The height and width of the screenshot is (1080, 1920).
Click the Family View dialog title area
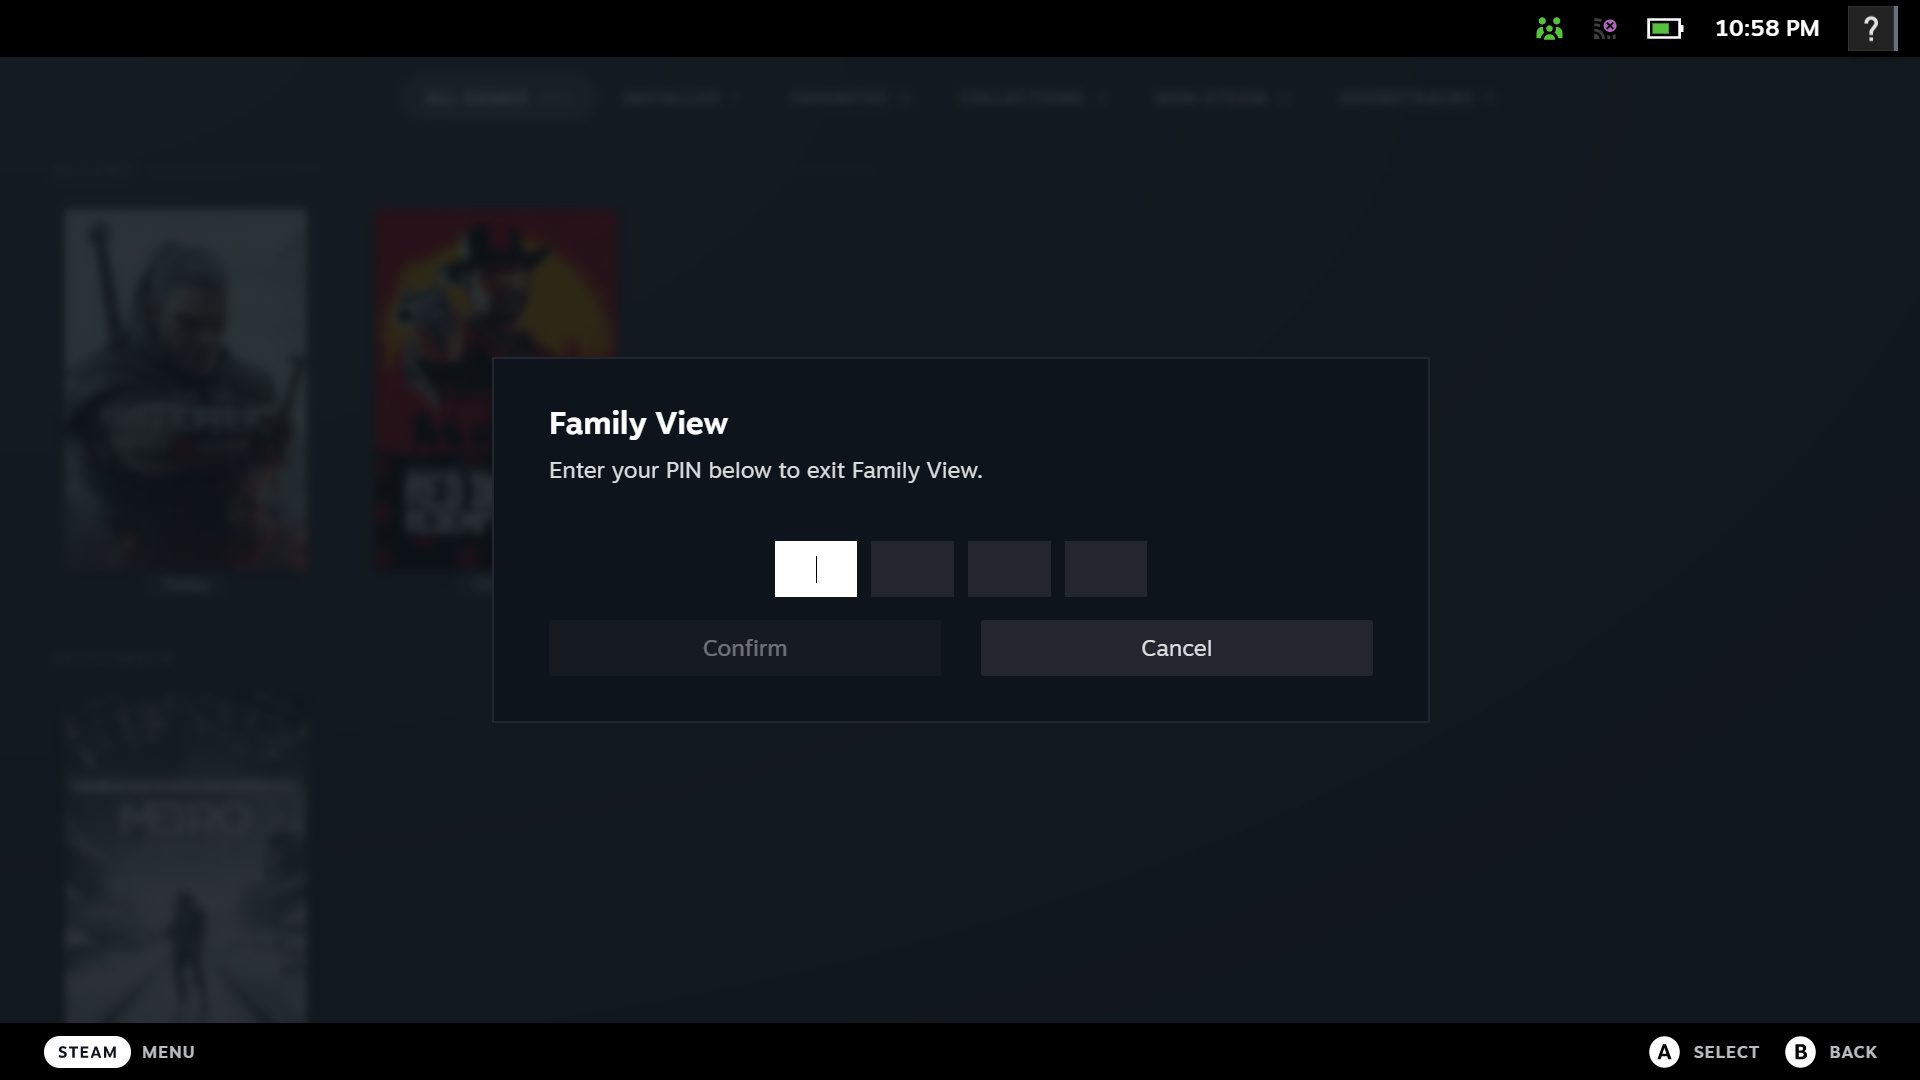638,422
